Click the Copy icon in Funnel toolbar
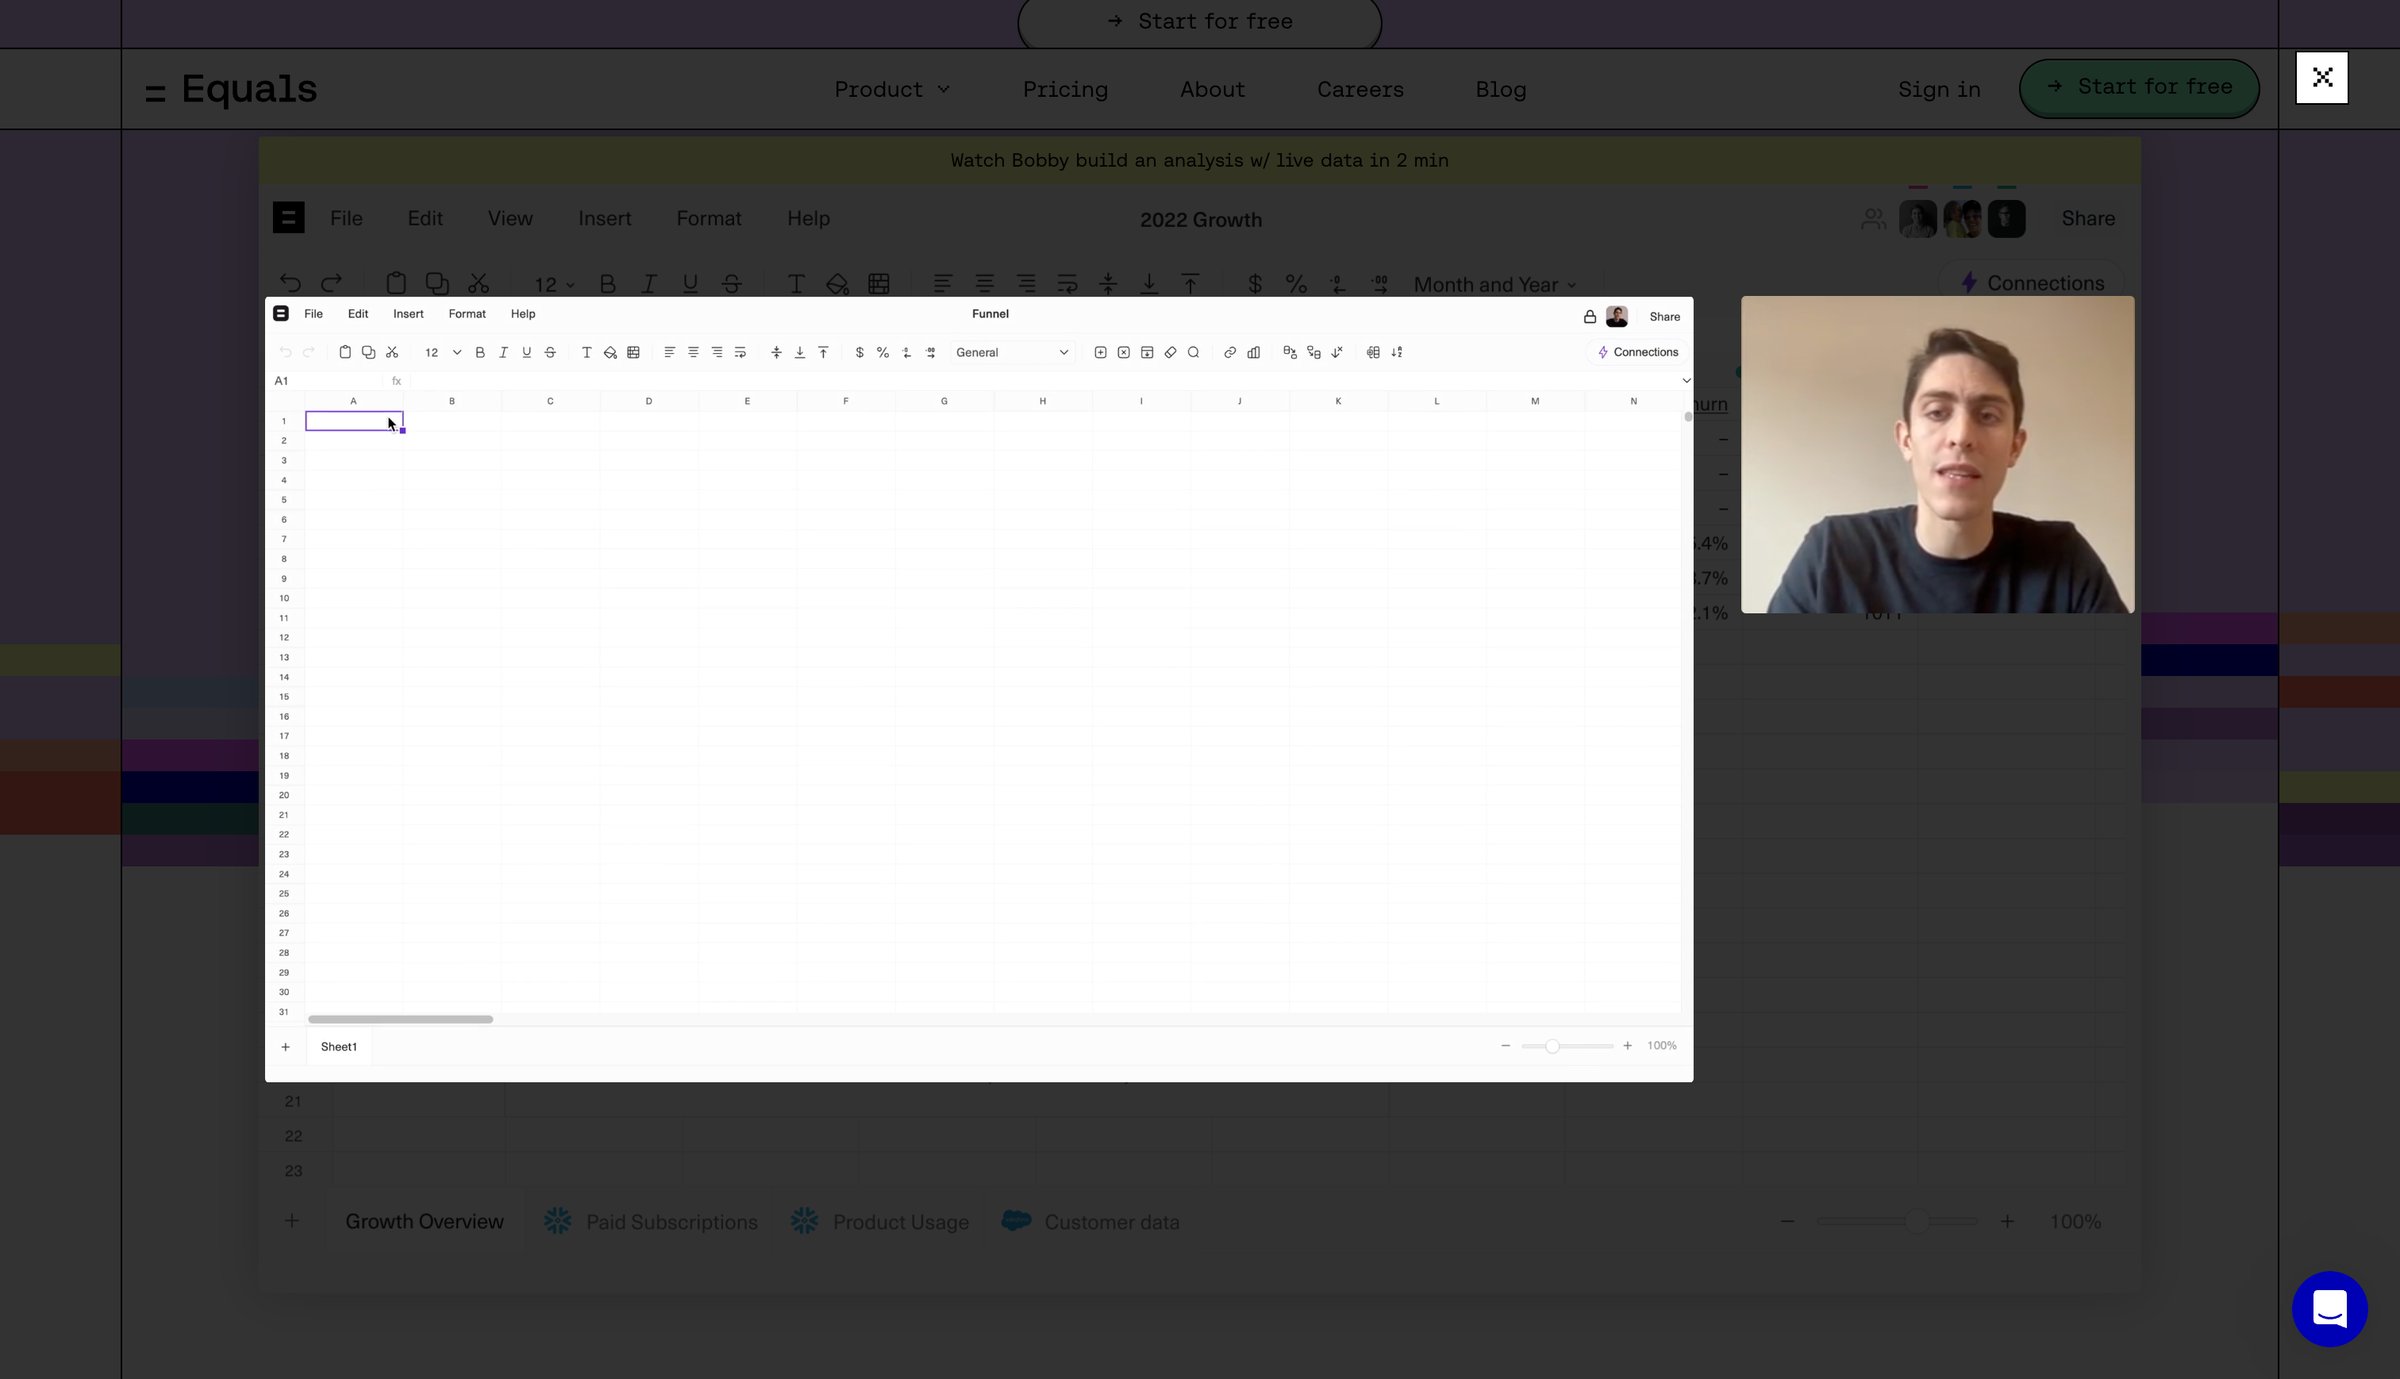The width and height of the screenshot is (2400, 1379). [368, 352]
